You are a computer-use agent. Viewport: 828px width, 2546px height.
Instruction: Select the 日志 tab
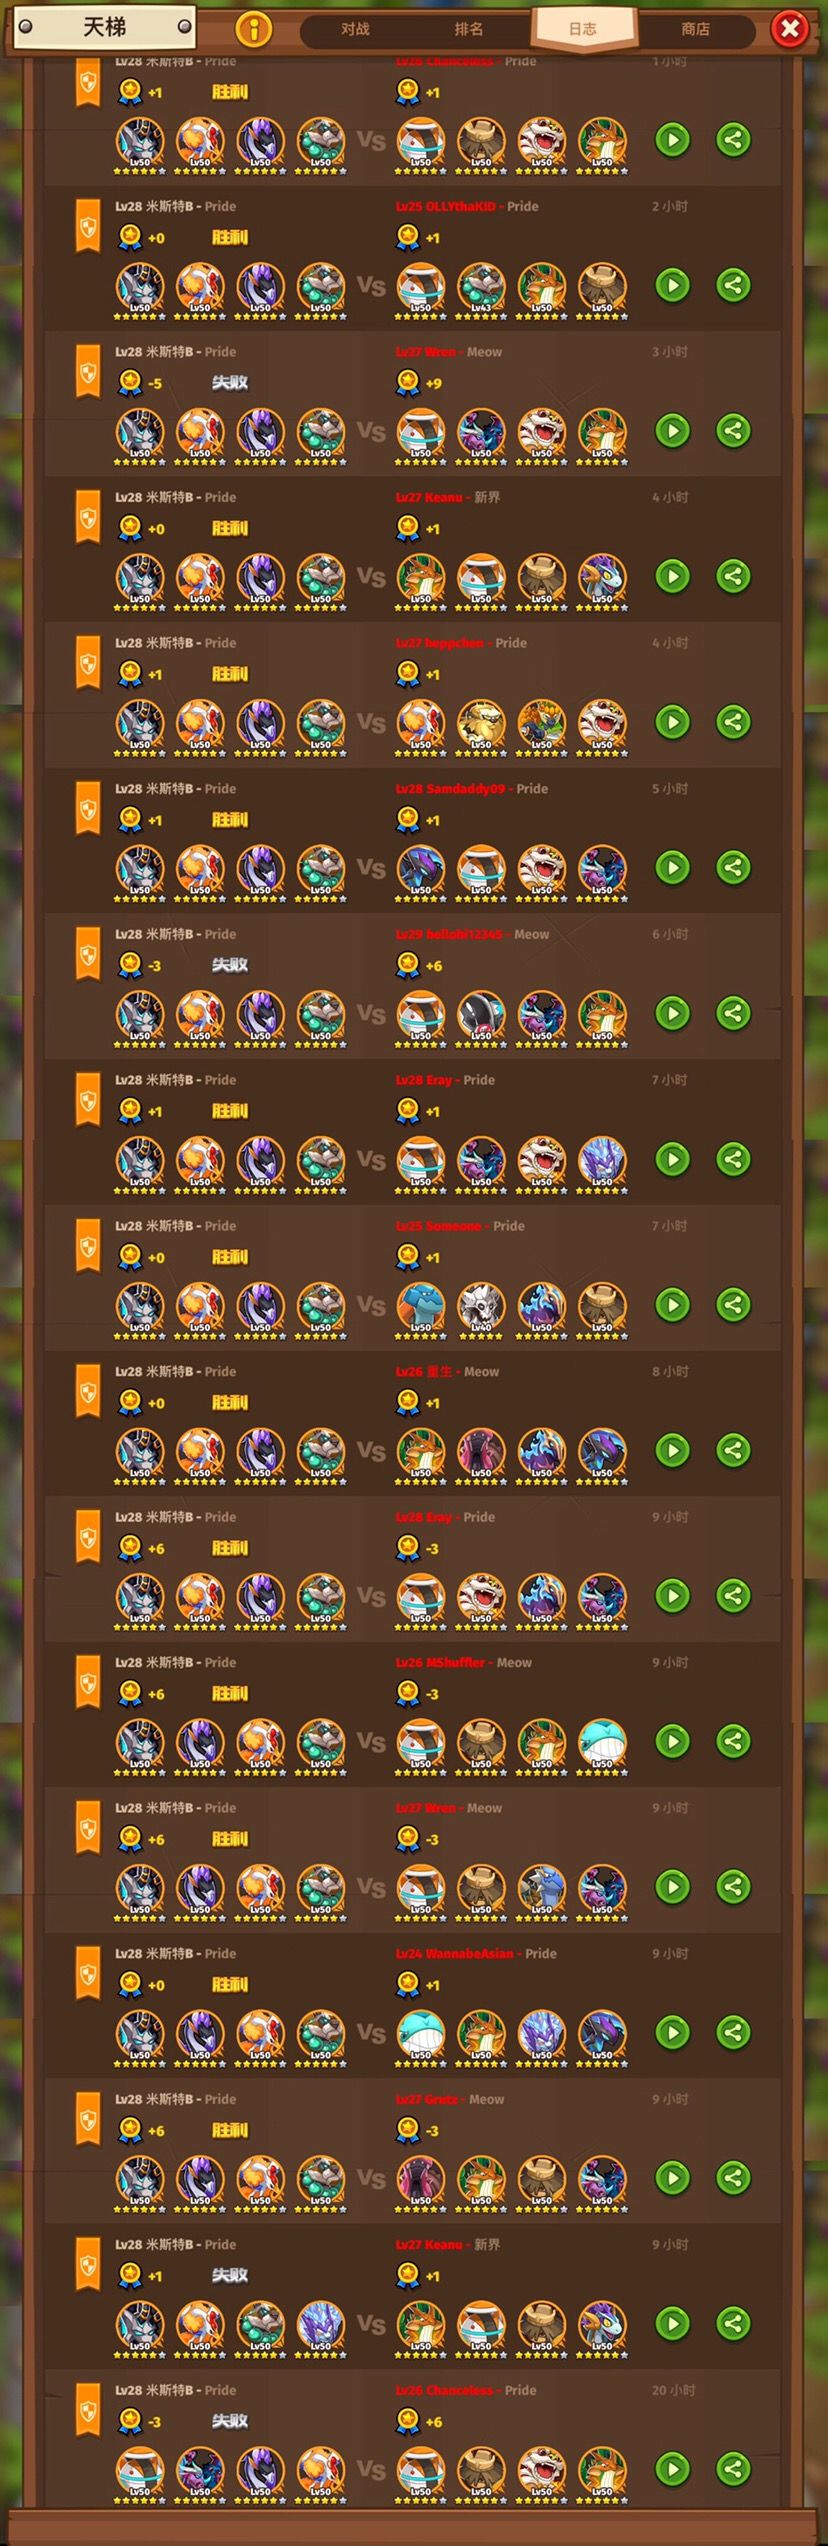point(582,29)
